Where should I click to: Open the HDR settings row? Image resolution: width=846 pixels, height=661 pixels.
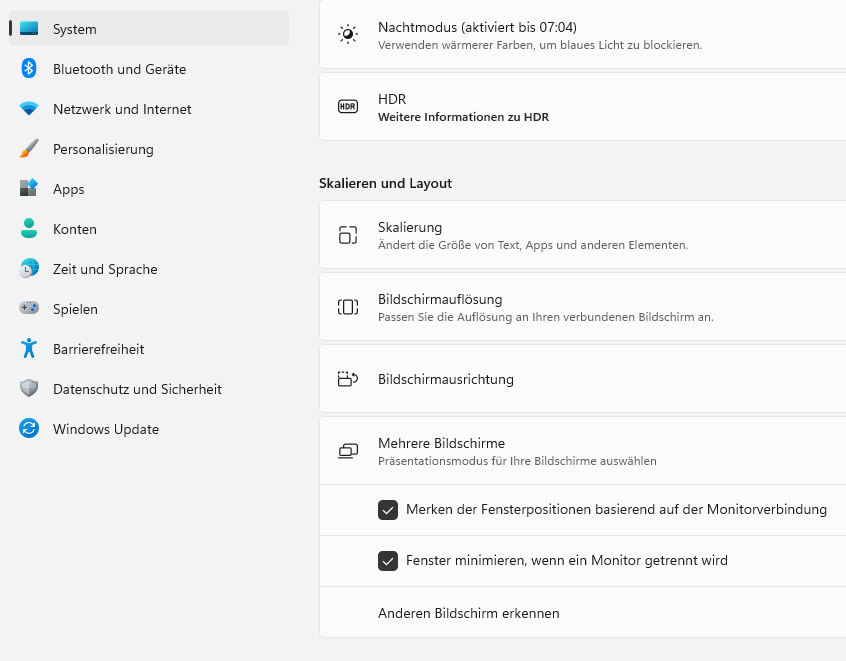[x=583, y=106]
